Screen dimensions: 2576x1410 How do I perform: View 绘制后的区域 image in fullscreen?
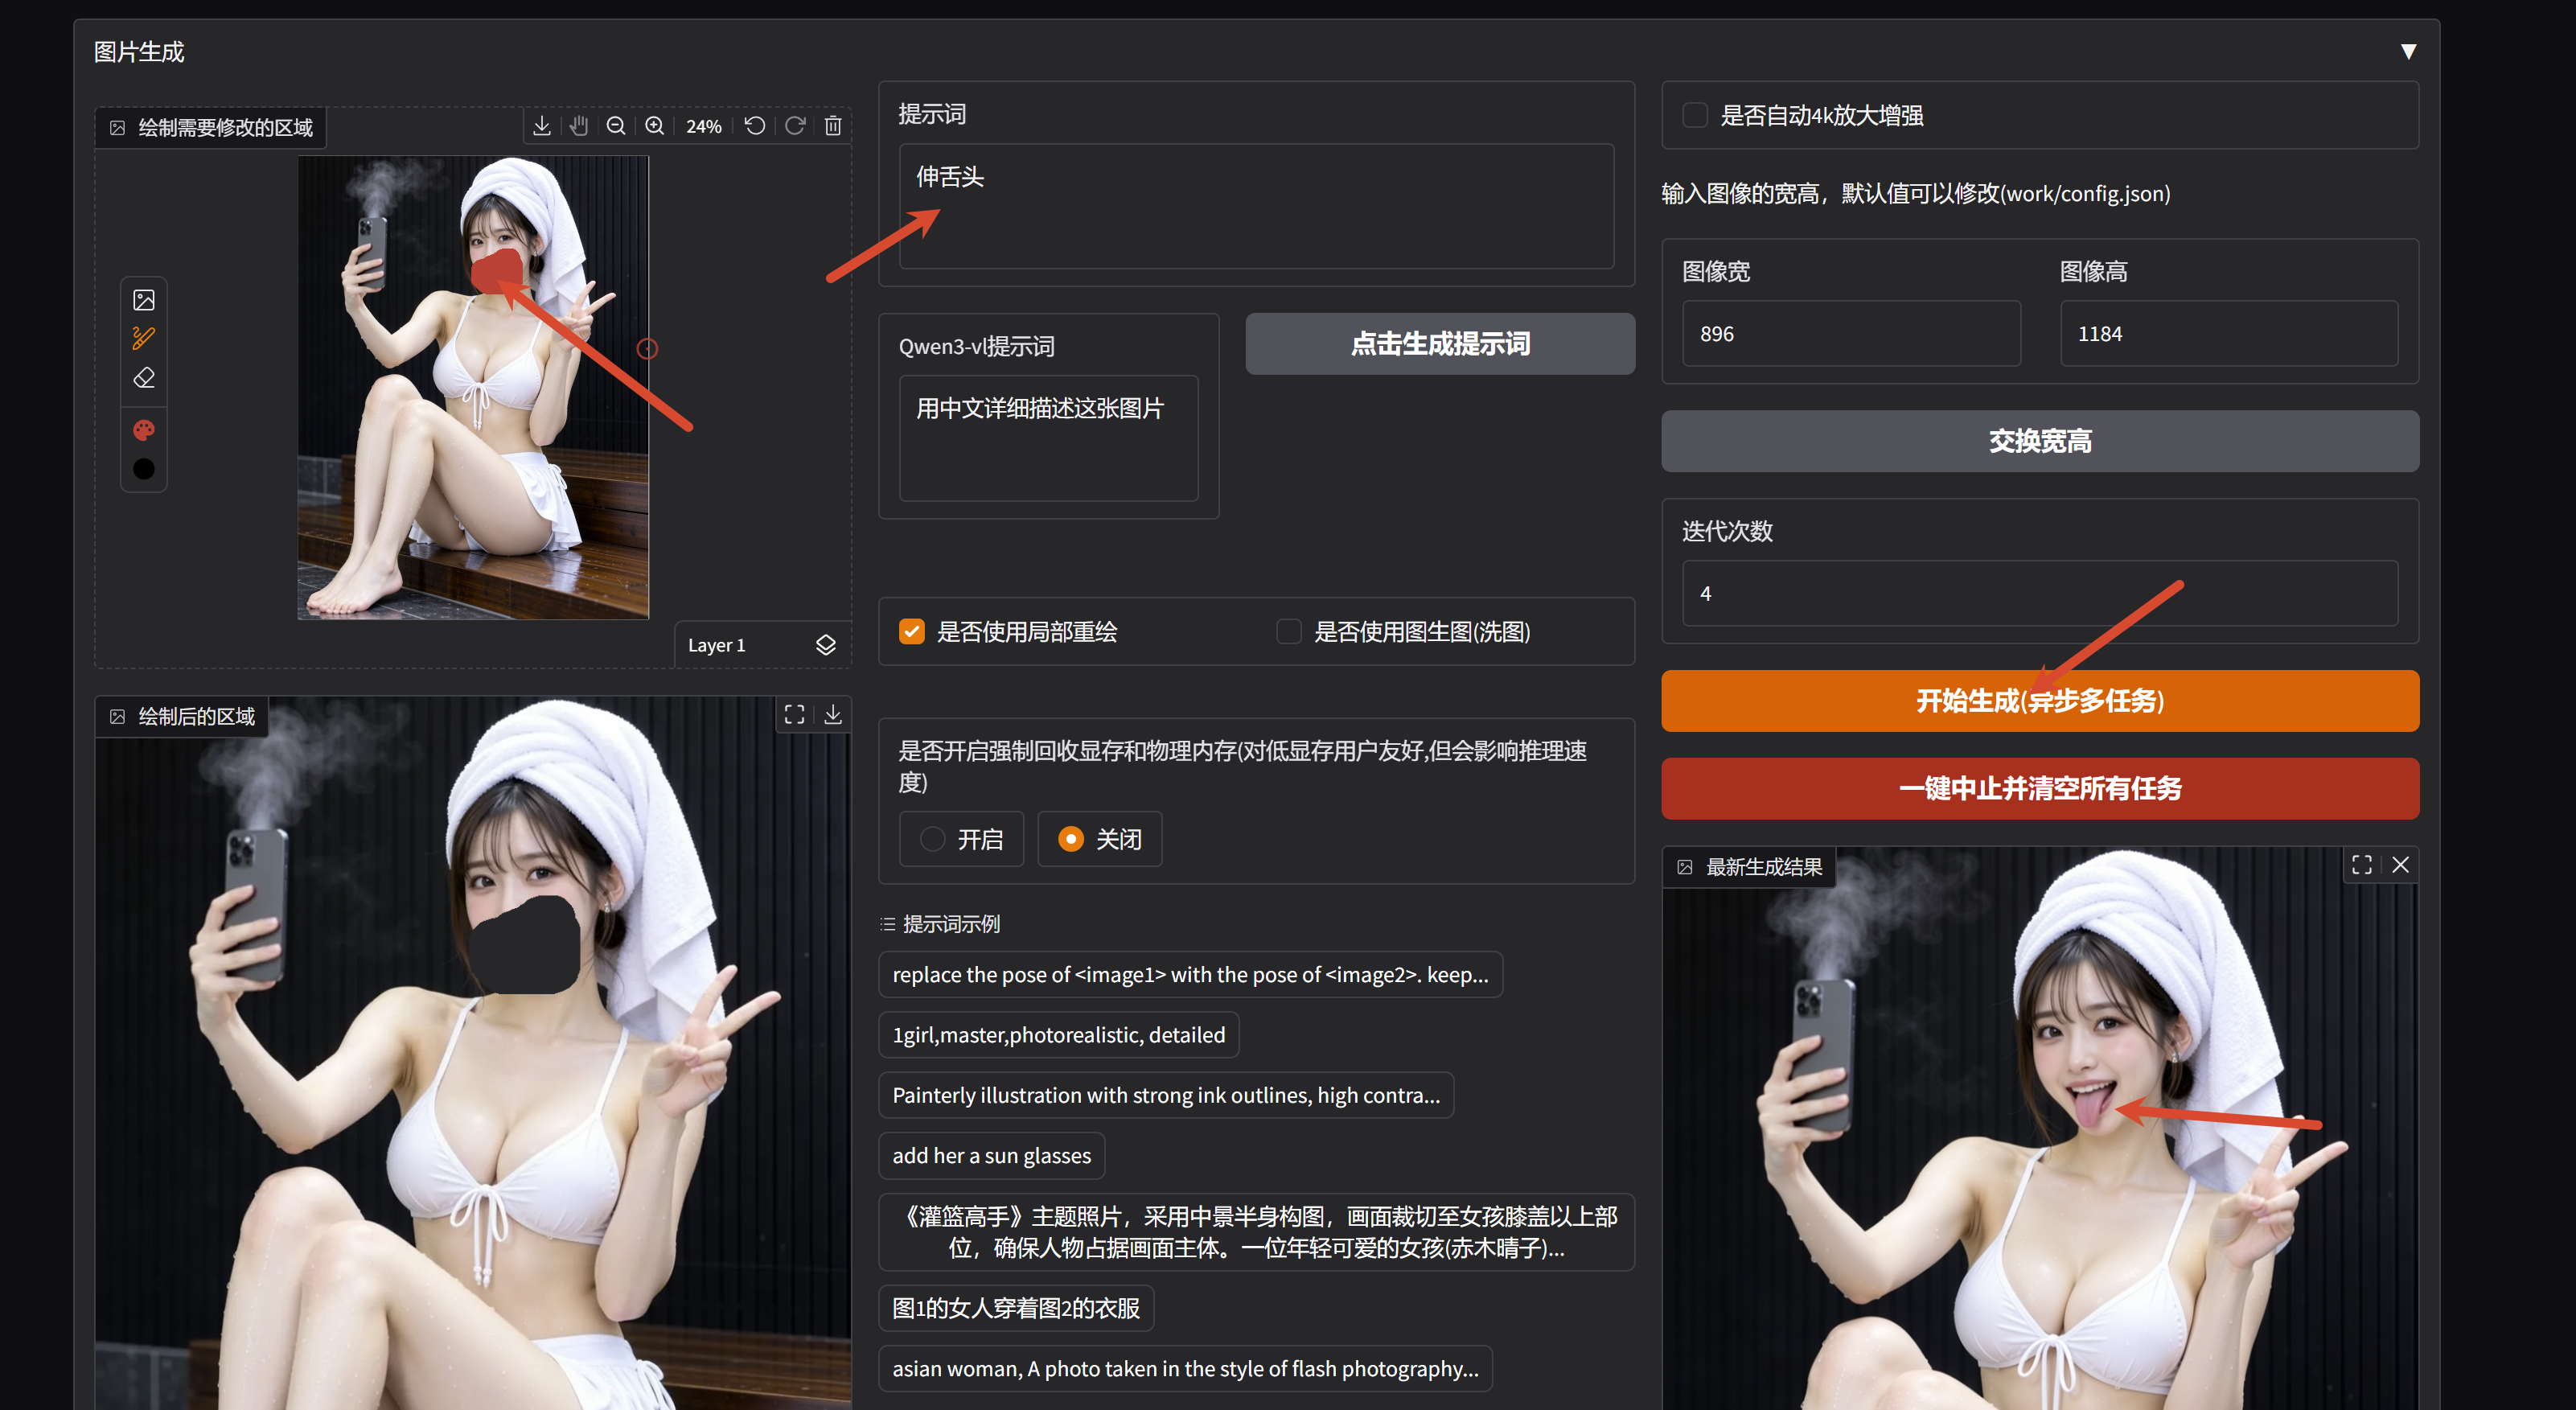[795, 714]
